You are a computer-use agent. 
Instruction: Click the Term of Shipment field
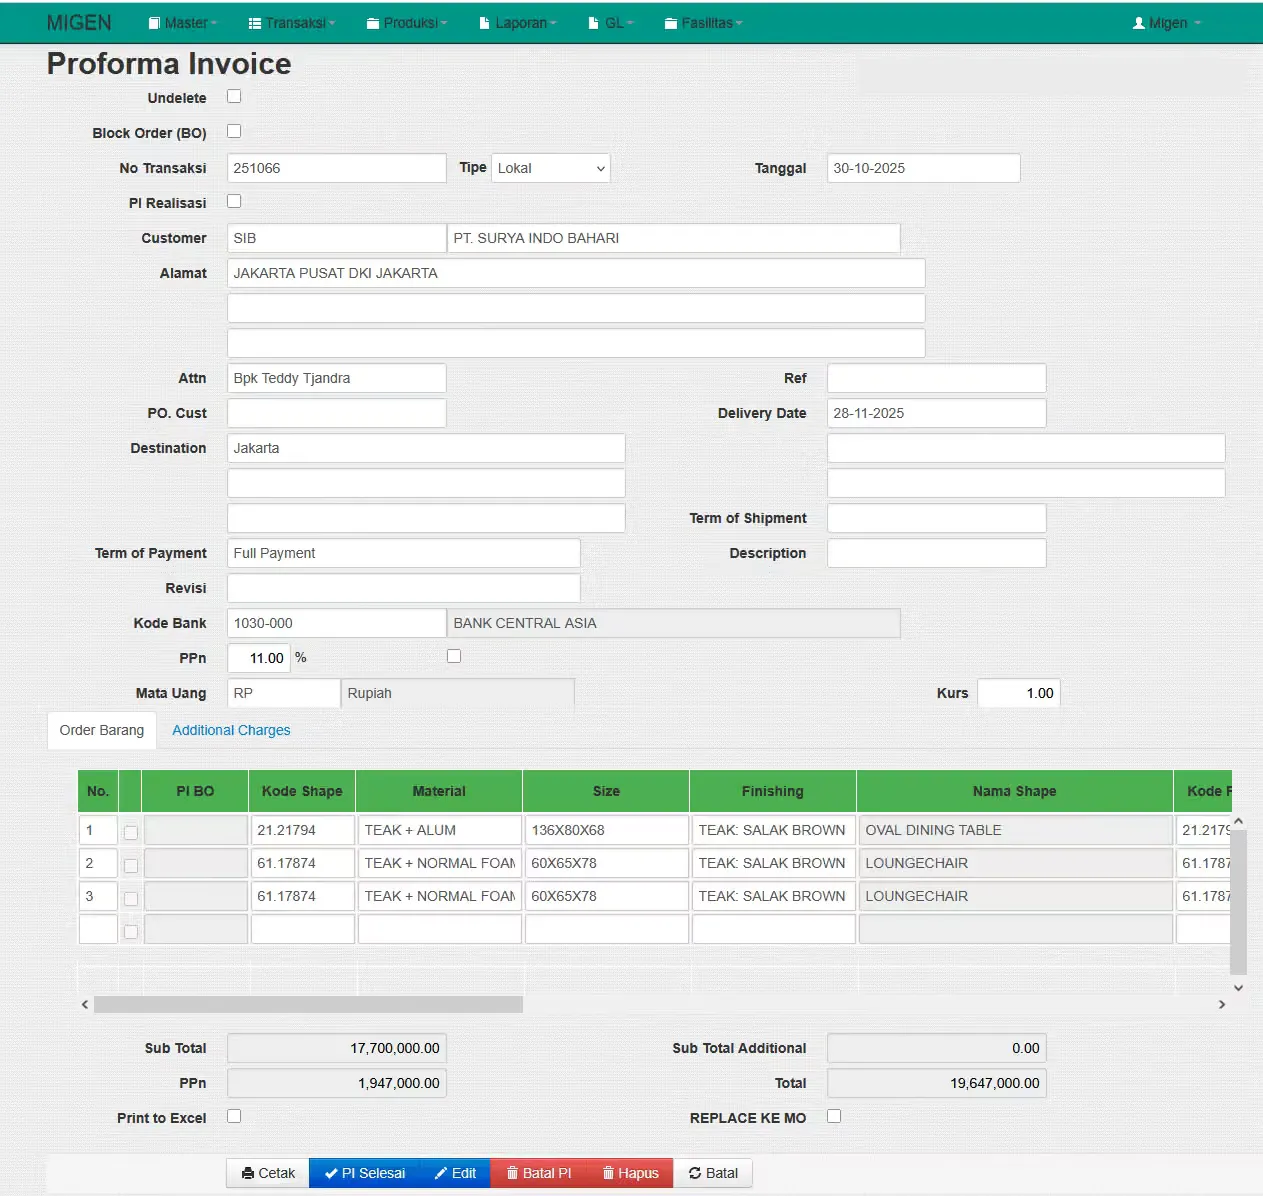937,518
